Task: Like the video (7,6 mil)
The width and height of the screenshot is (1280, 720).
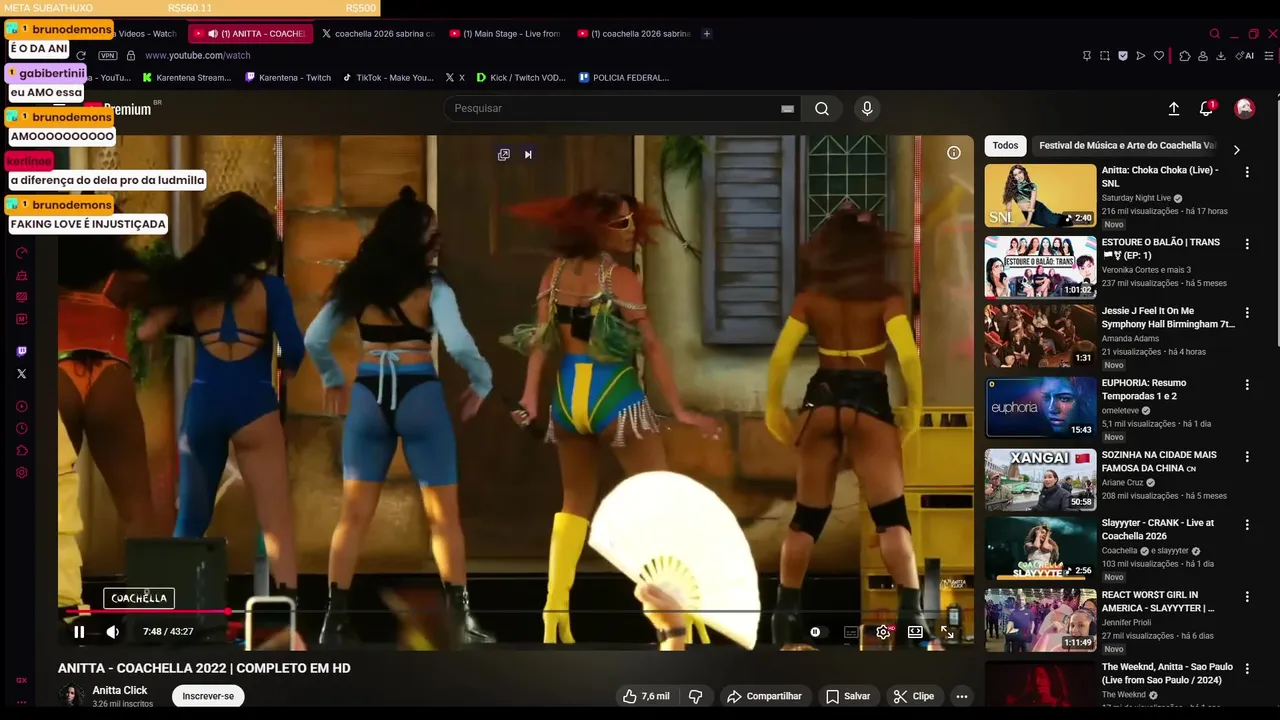Action: tap(646, 696)
